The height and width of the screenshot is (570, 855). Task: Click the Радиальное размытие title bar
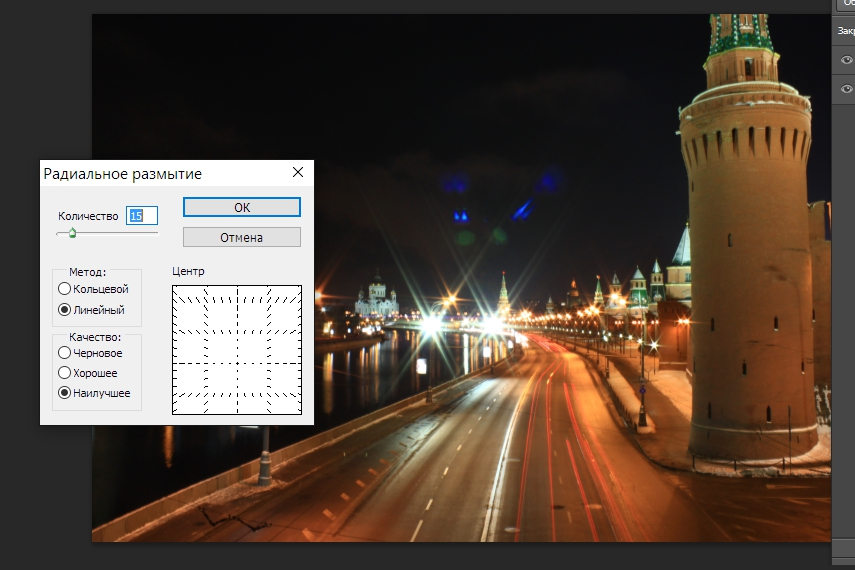(x=150, y=173)
